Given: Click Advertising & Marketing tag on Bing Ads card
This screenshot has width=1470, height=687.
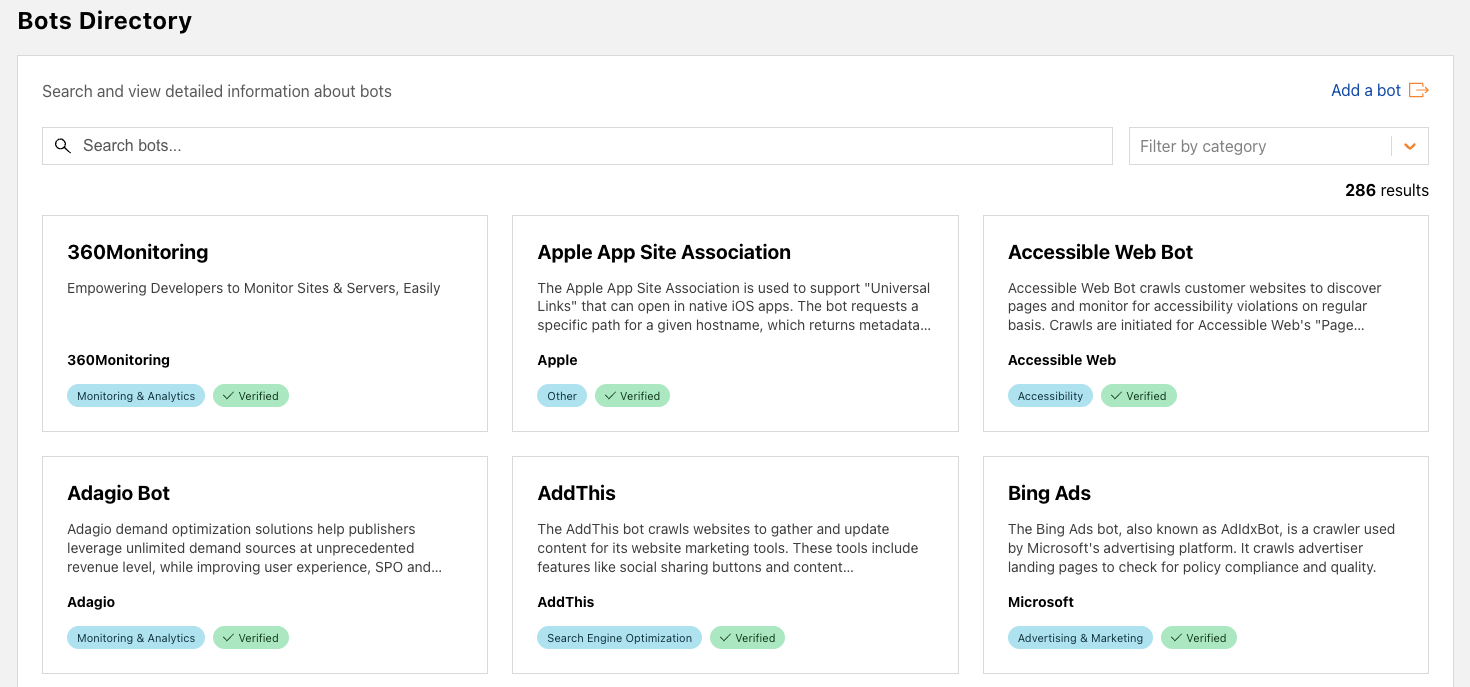Looking at the screenshot, I should pos(1080,638).
